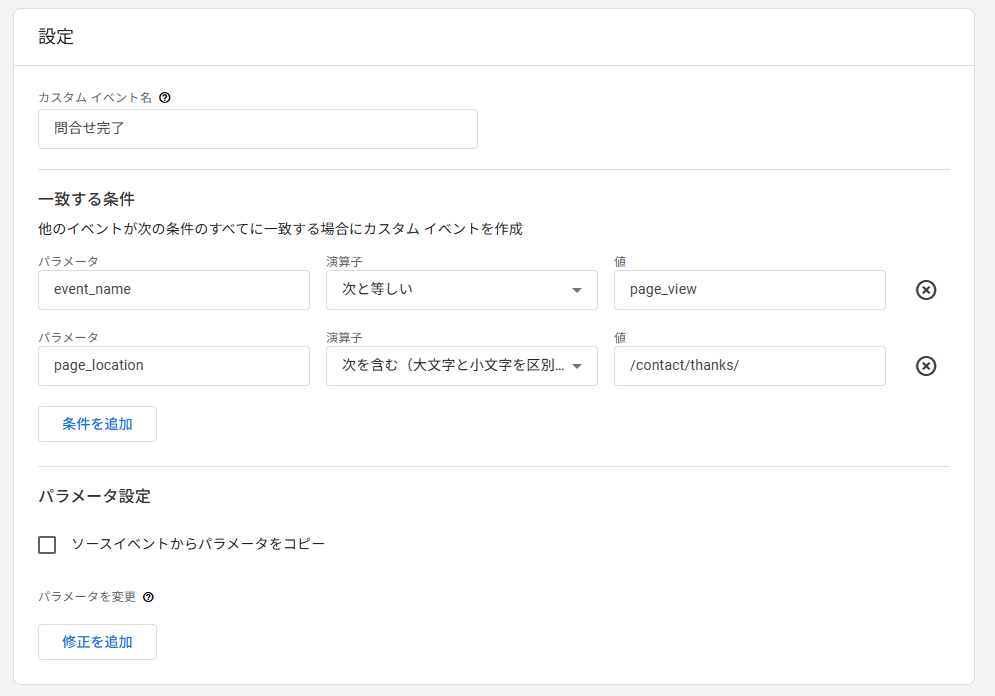This screenshot has height=696, width=995.
Task: Click the arrow on the page_location operator dropdown
Action: click(576, 367)
